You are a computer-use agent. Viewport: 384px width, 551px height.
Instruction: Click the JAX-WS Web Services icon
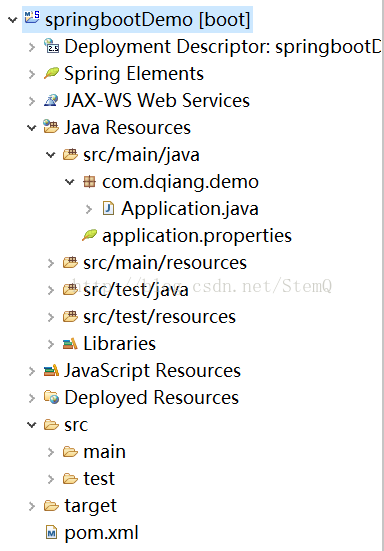(51, 100)
